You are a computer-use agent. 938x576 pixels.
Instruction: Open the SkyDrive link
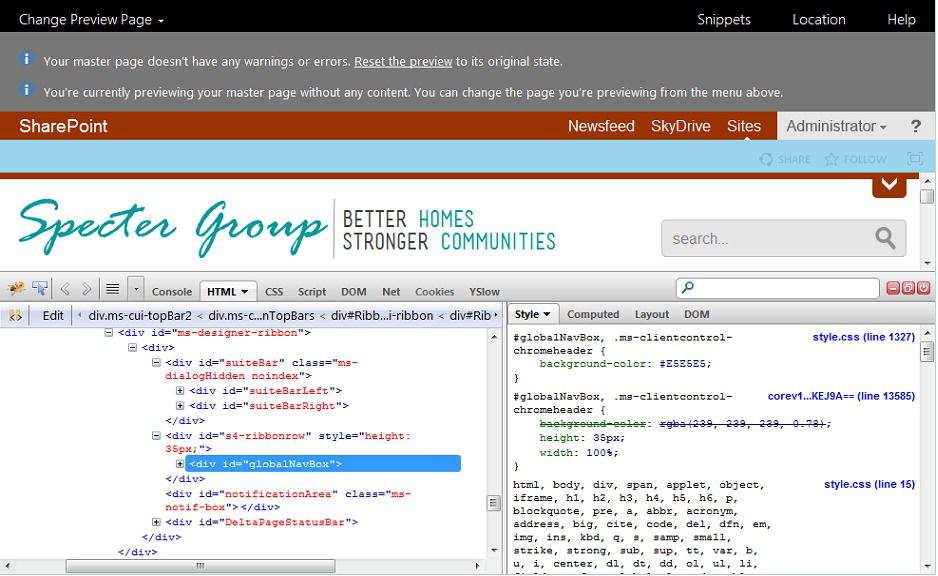681,126
